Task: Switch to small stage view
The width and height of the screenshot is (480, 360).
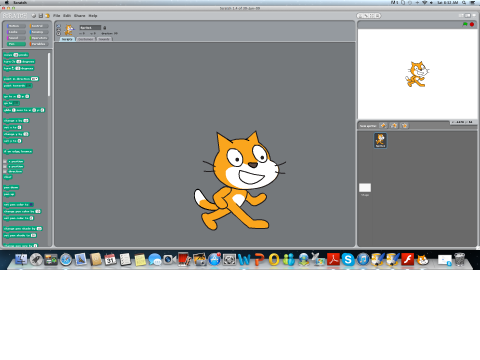Action: tap(462, 16)
